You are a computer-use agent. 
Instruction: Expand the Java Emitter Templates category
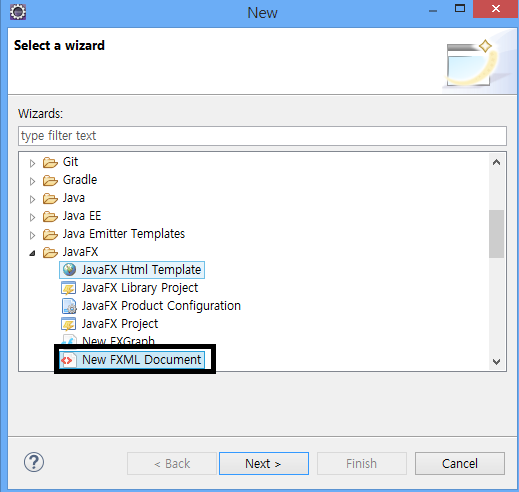[32, 235]
